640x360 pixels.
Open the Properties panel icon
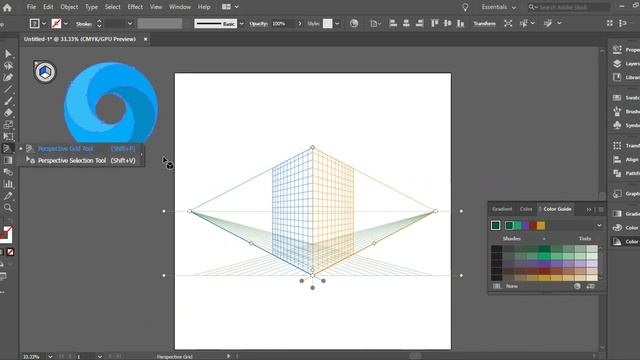click(617, 49)
